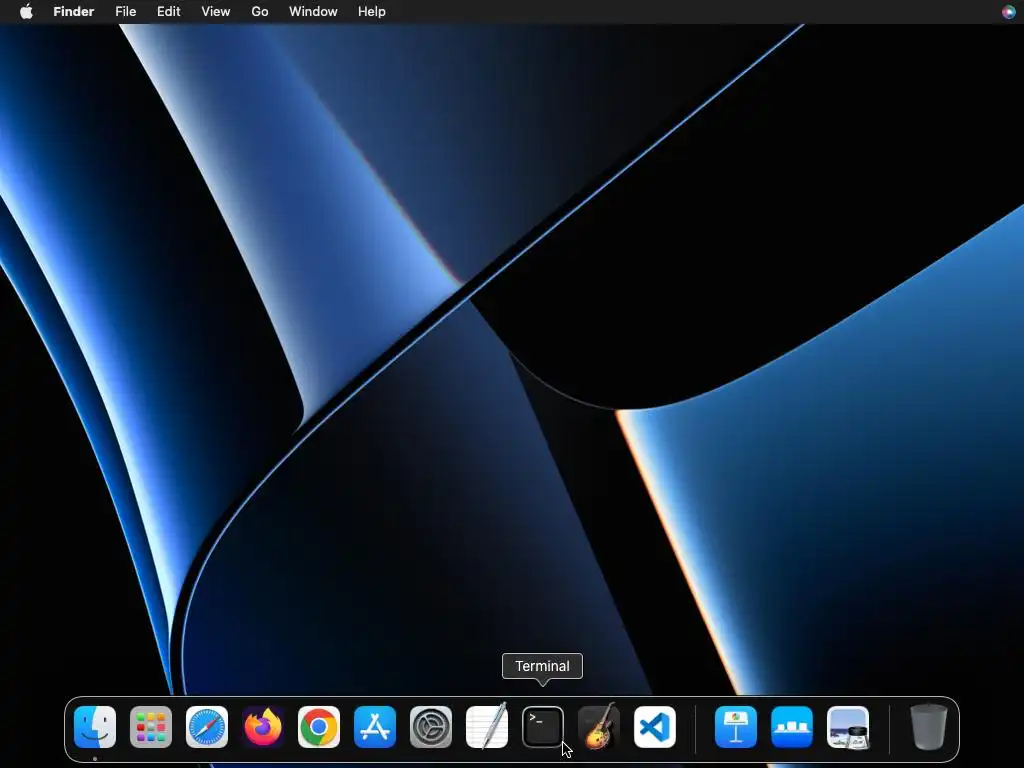Open the Preview app icon

click(x=848, y=727)
